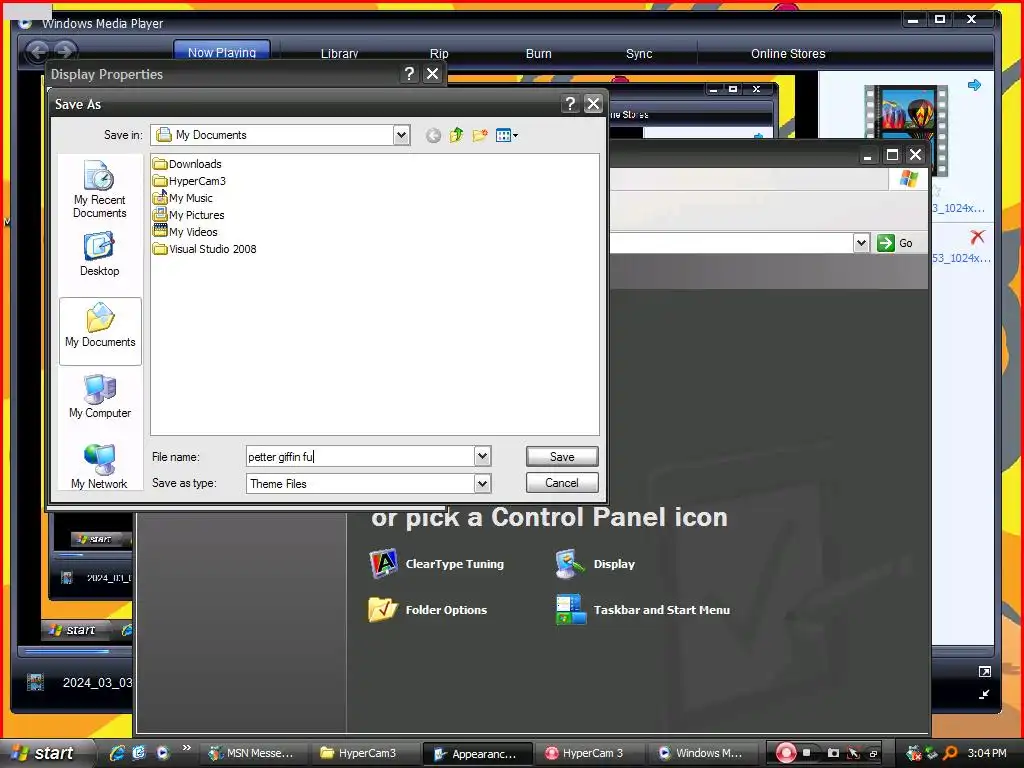Click Display Properties help question mark
The width and height of the screenshot is (1024, 768).
(x=409, y=74)
